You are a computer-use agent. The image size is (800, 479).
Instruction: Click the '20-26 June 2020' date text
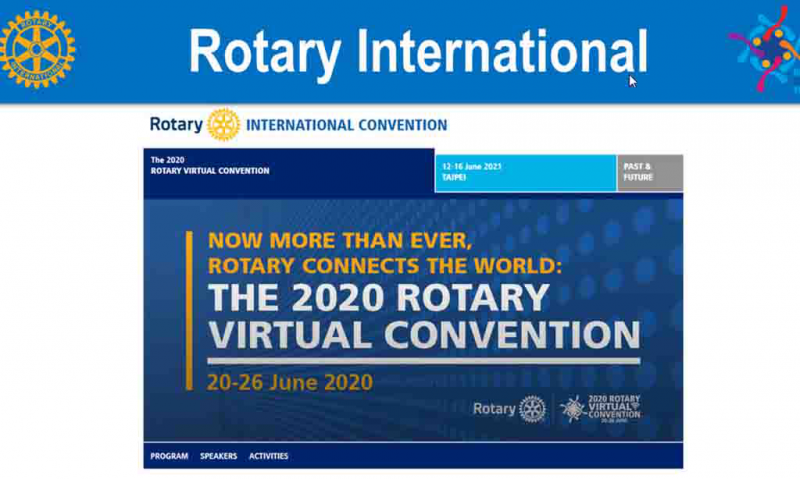[x=290, y=382]
